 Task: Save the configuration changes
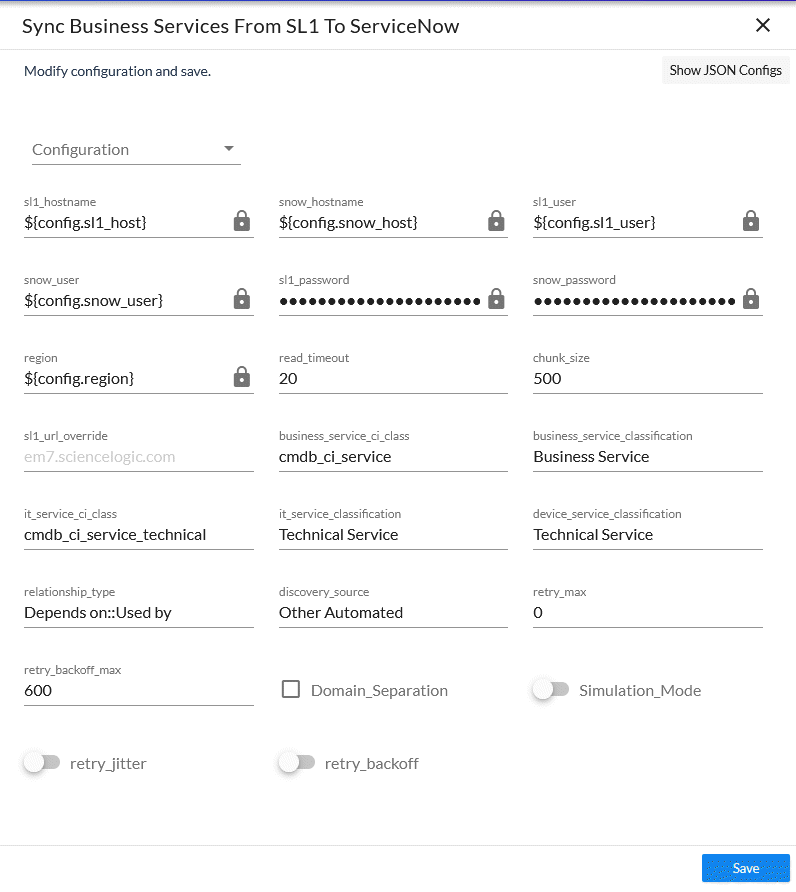point(745,868)
